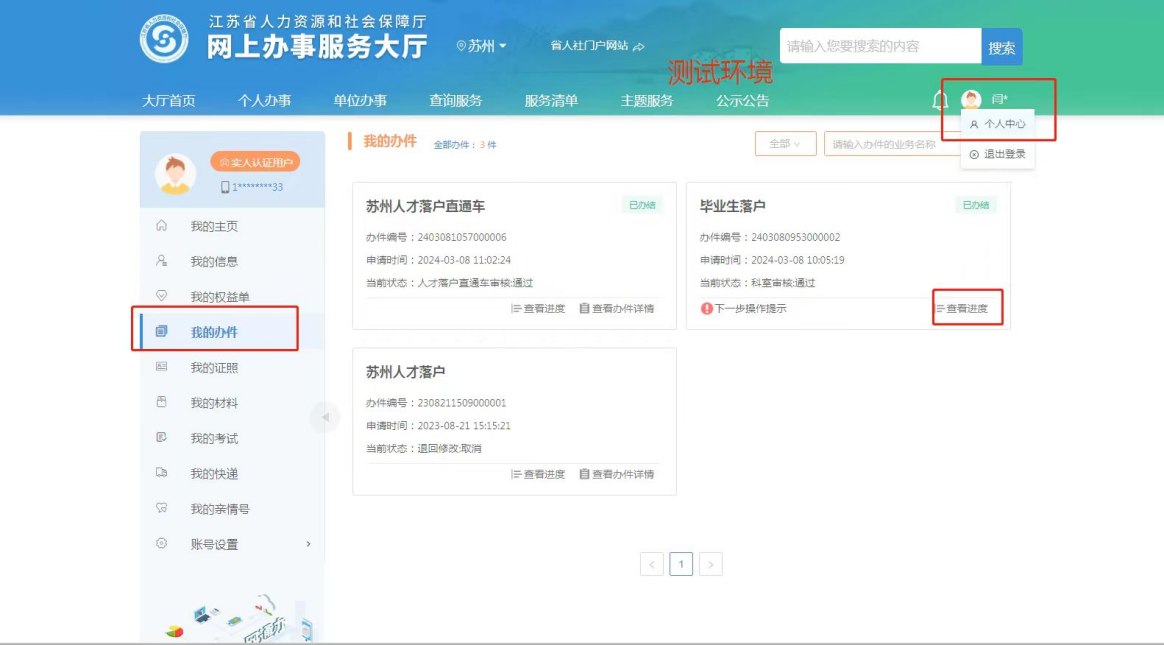Go to the next page arrow
This screenshot has width=1164, height=645.
point(710,564)
